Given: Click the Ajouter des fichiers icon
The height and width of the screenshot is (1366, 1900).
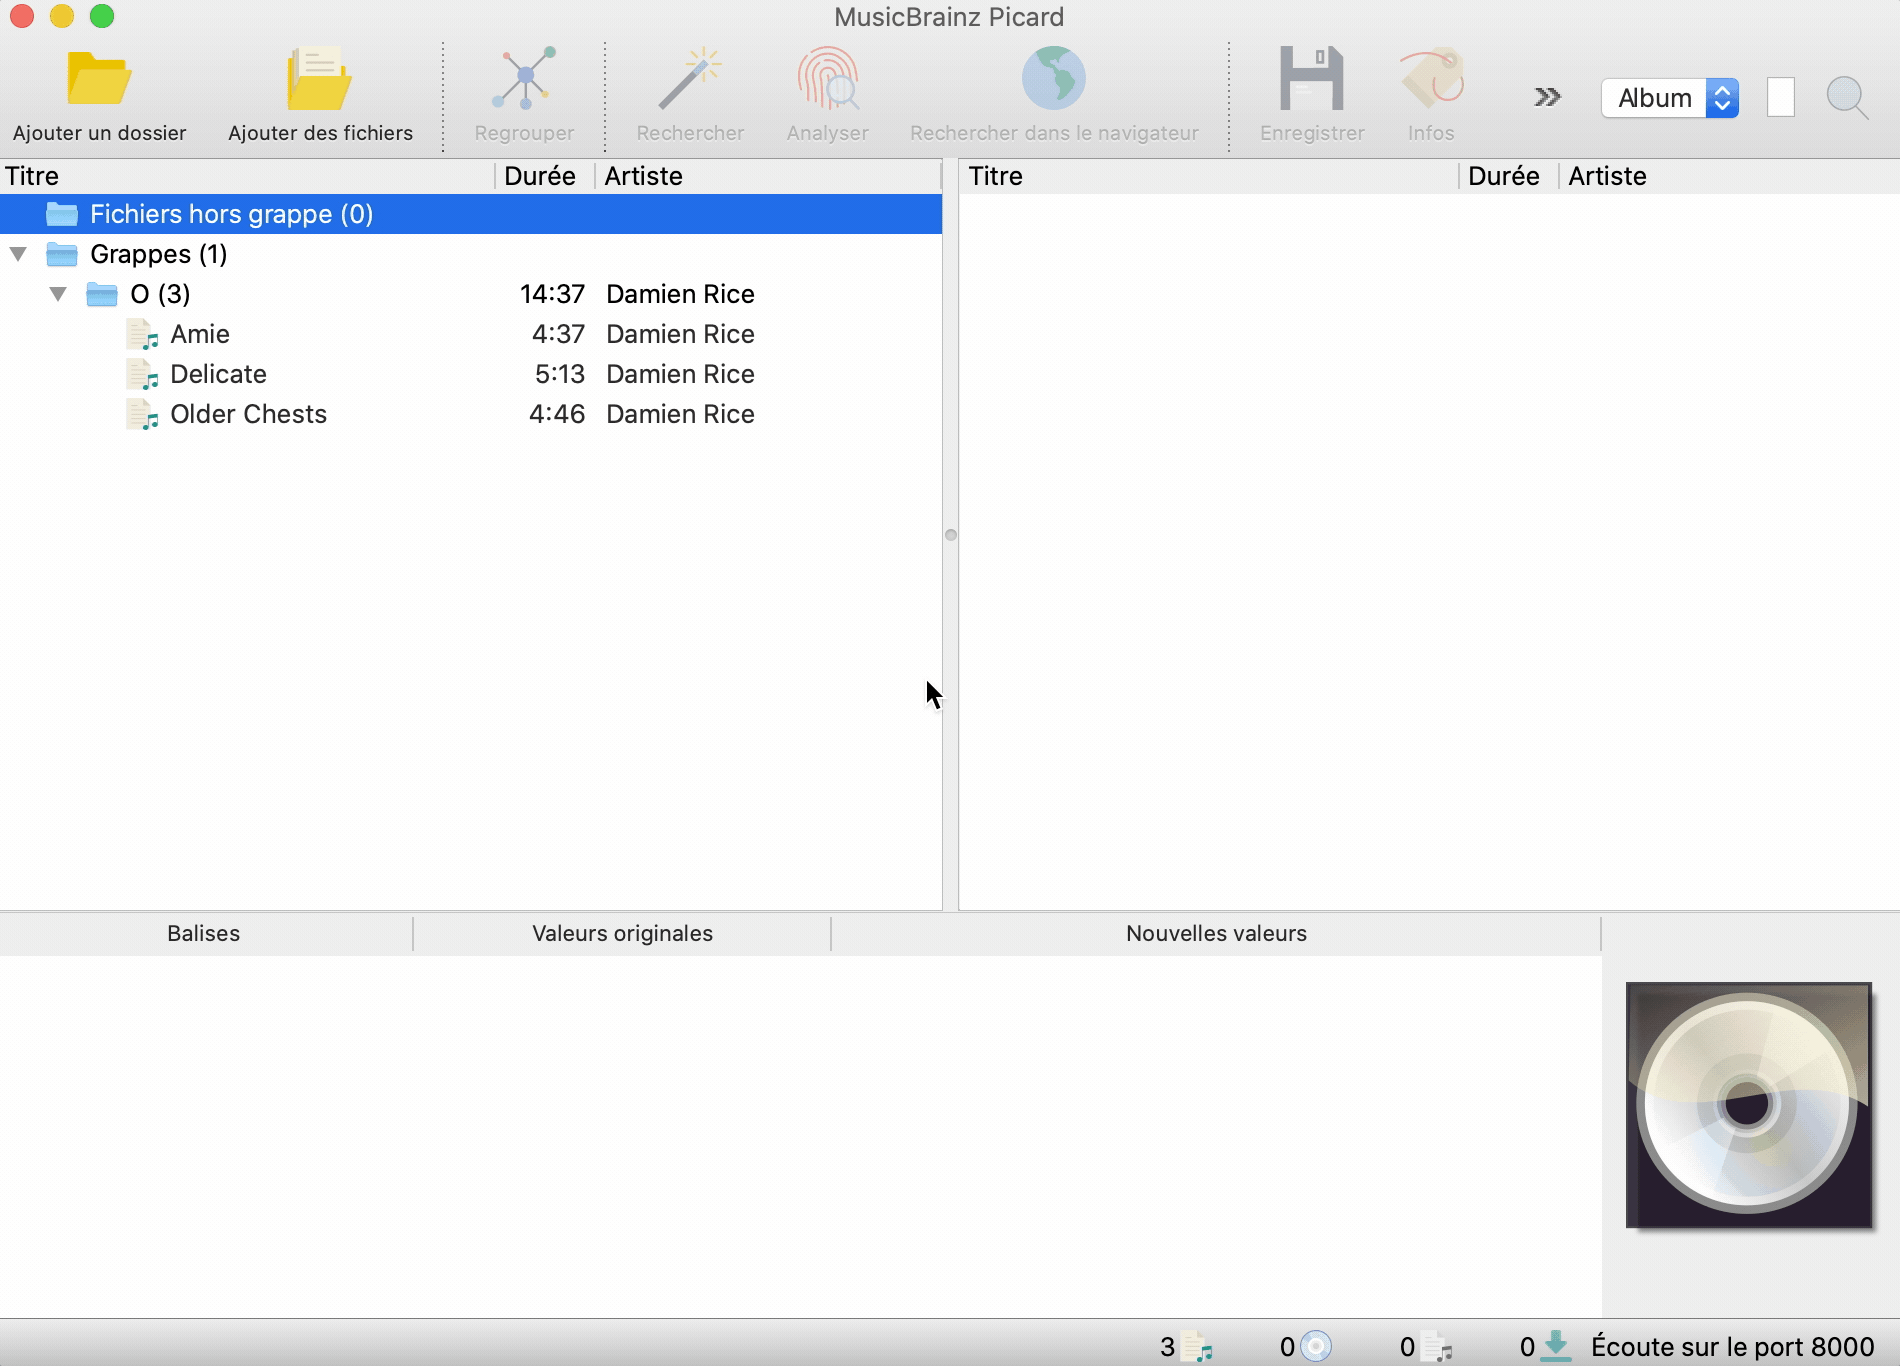Looking at the screenshot, I should click(319, 79).
